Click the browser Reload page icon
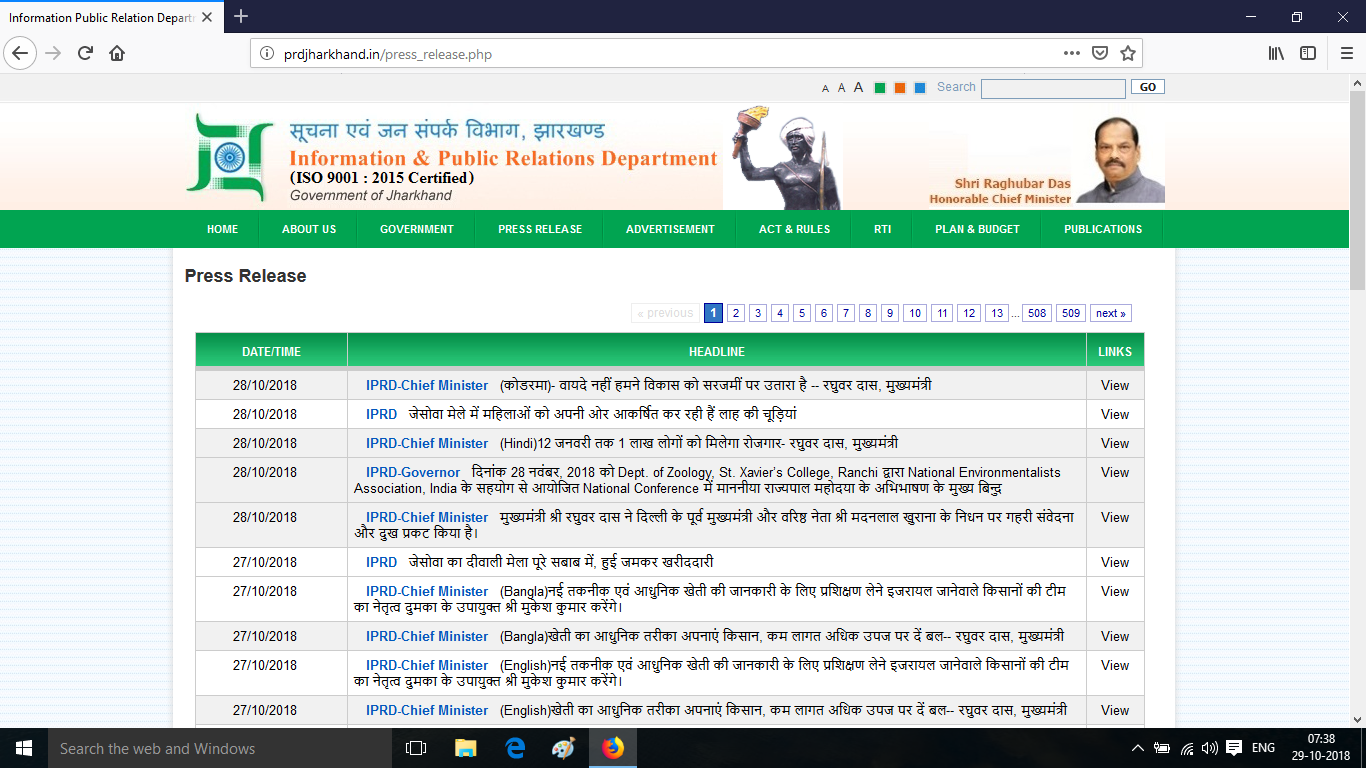Screen dimensions: 1366x768 (85, 53)
